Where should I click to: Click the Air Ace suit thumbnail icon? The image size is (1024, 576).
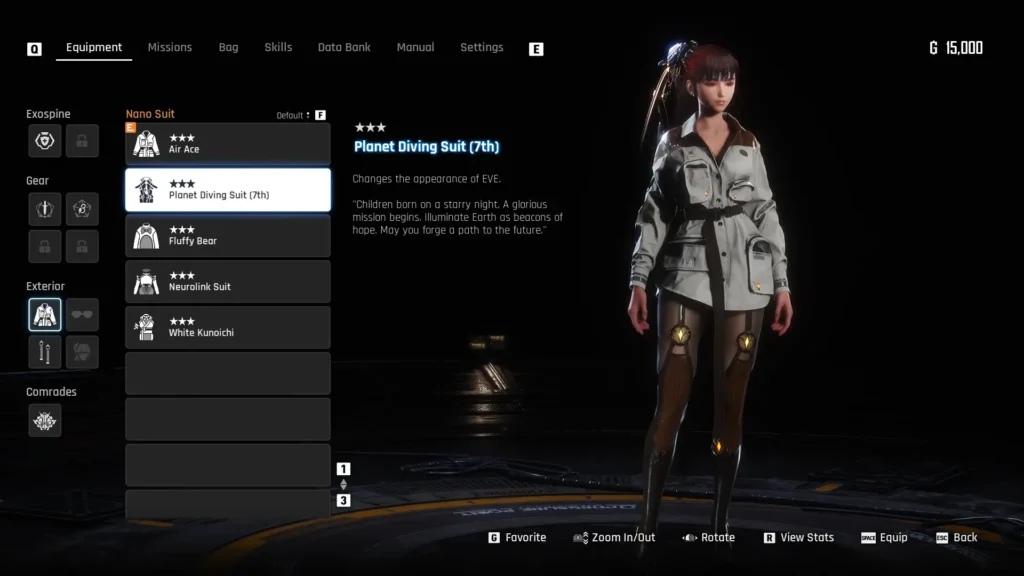coord(146,144)
